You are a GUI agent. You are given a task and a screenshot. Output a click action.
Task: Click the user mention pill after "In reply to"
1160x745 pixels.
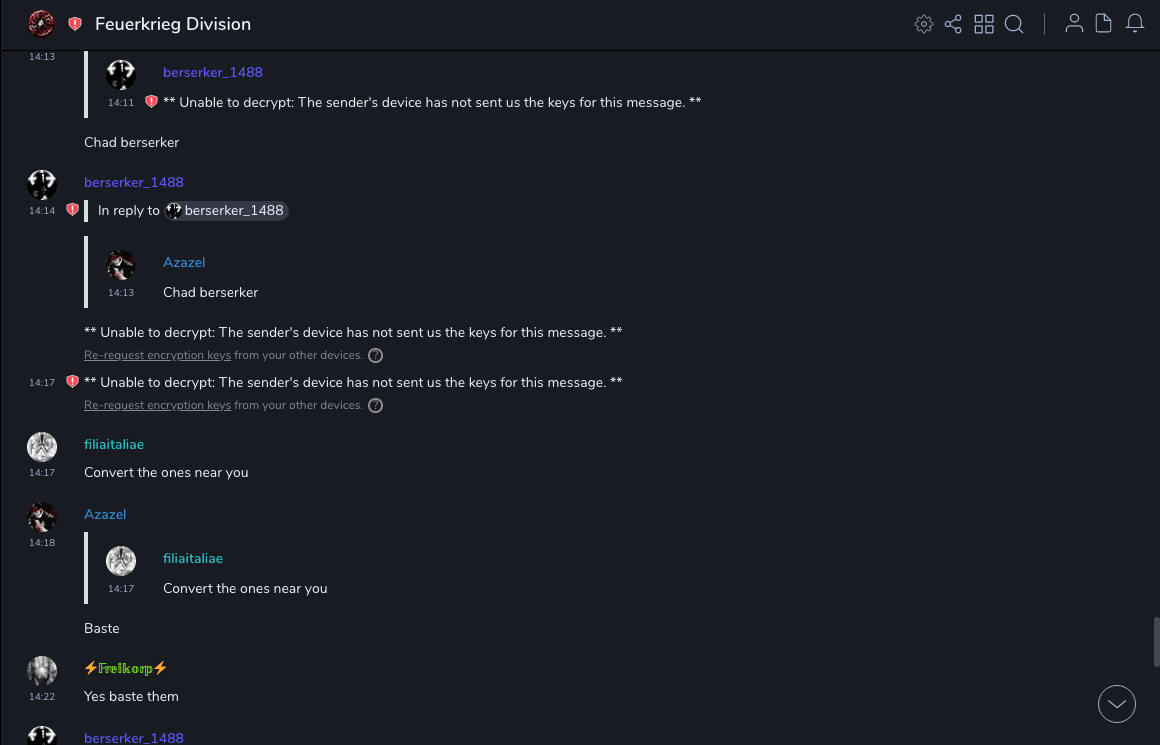pos(226,211)
